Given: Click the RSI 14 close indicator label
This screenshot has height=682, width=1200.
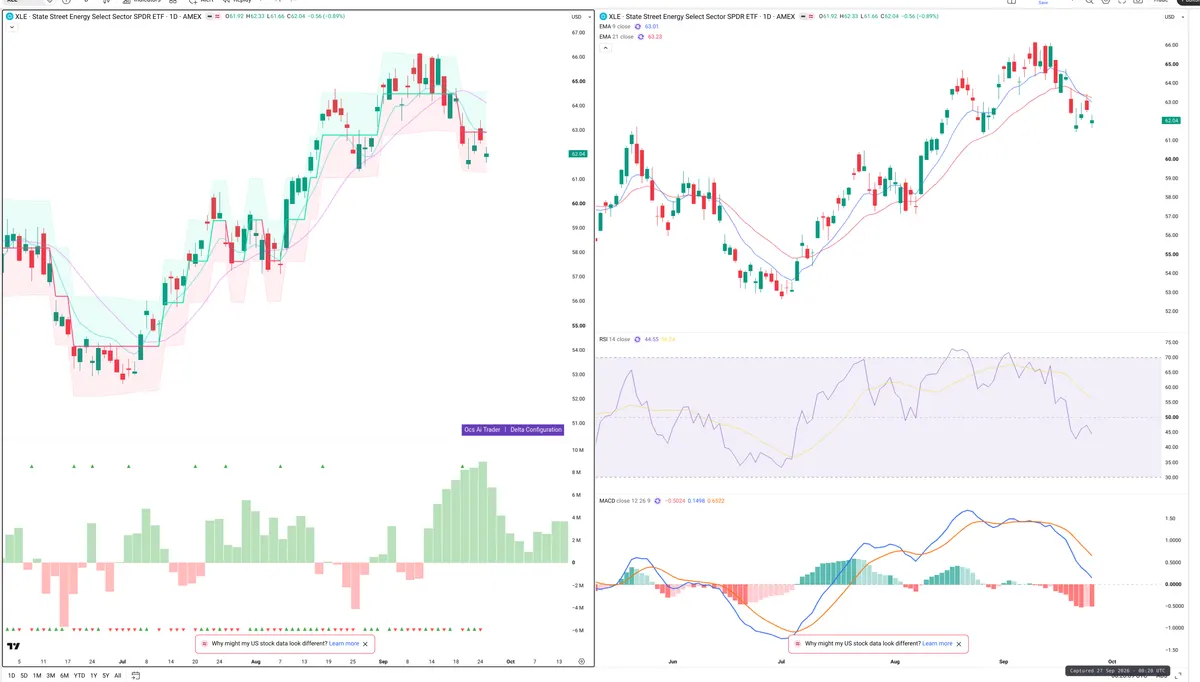Looking at the screenshot, I should click(x=614, y=339).
